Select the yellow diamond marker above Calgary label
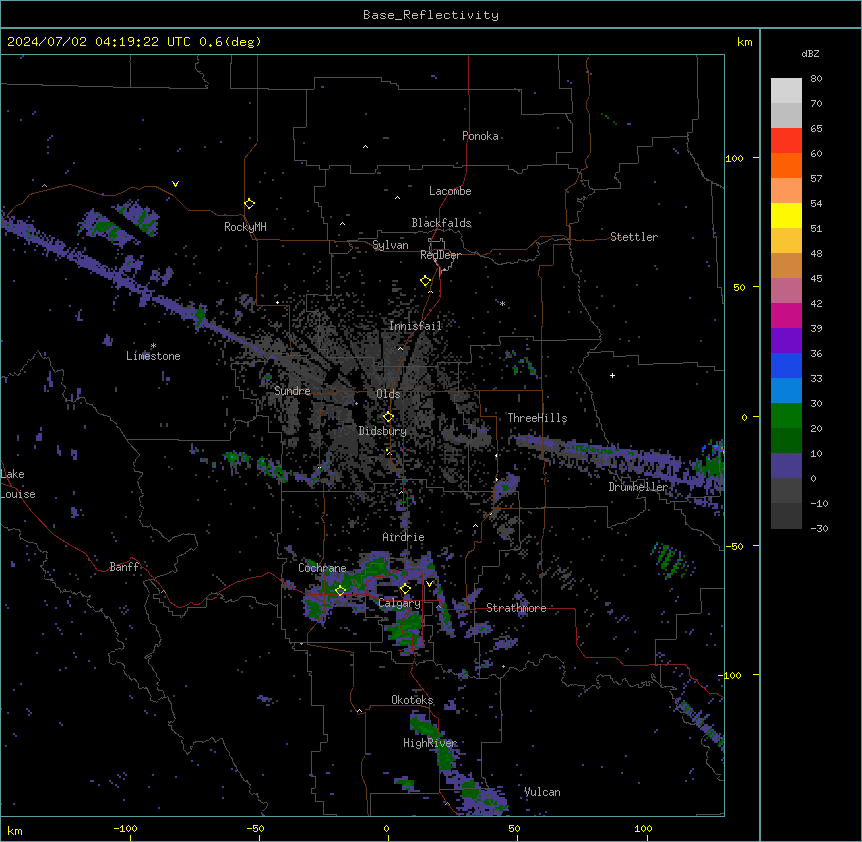This screenshot has width=862, height=842. pos(405,589)
